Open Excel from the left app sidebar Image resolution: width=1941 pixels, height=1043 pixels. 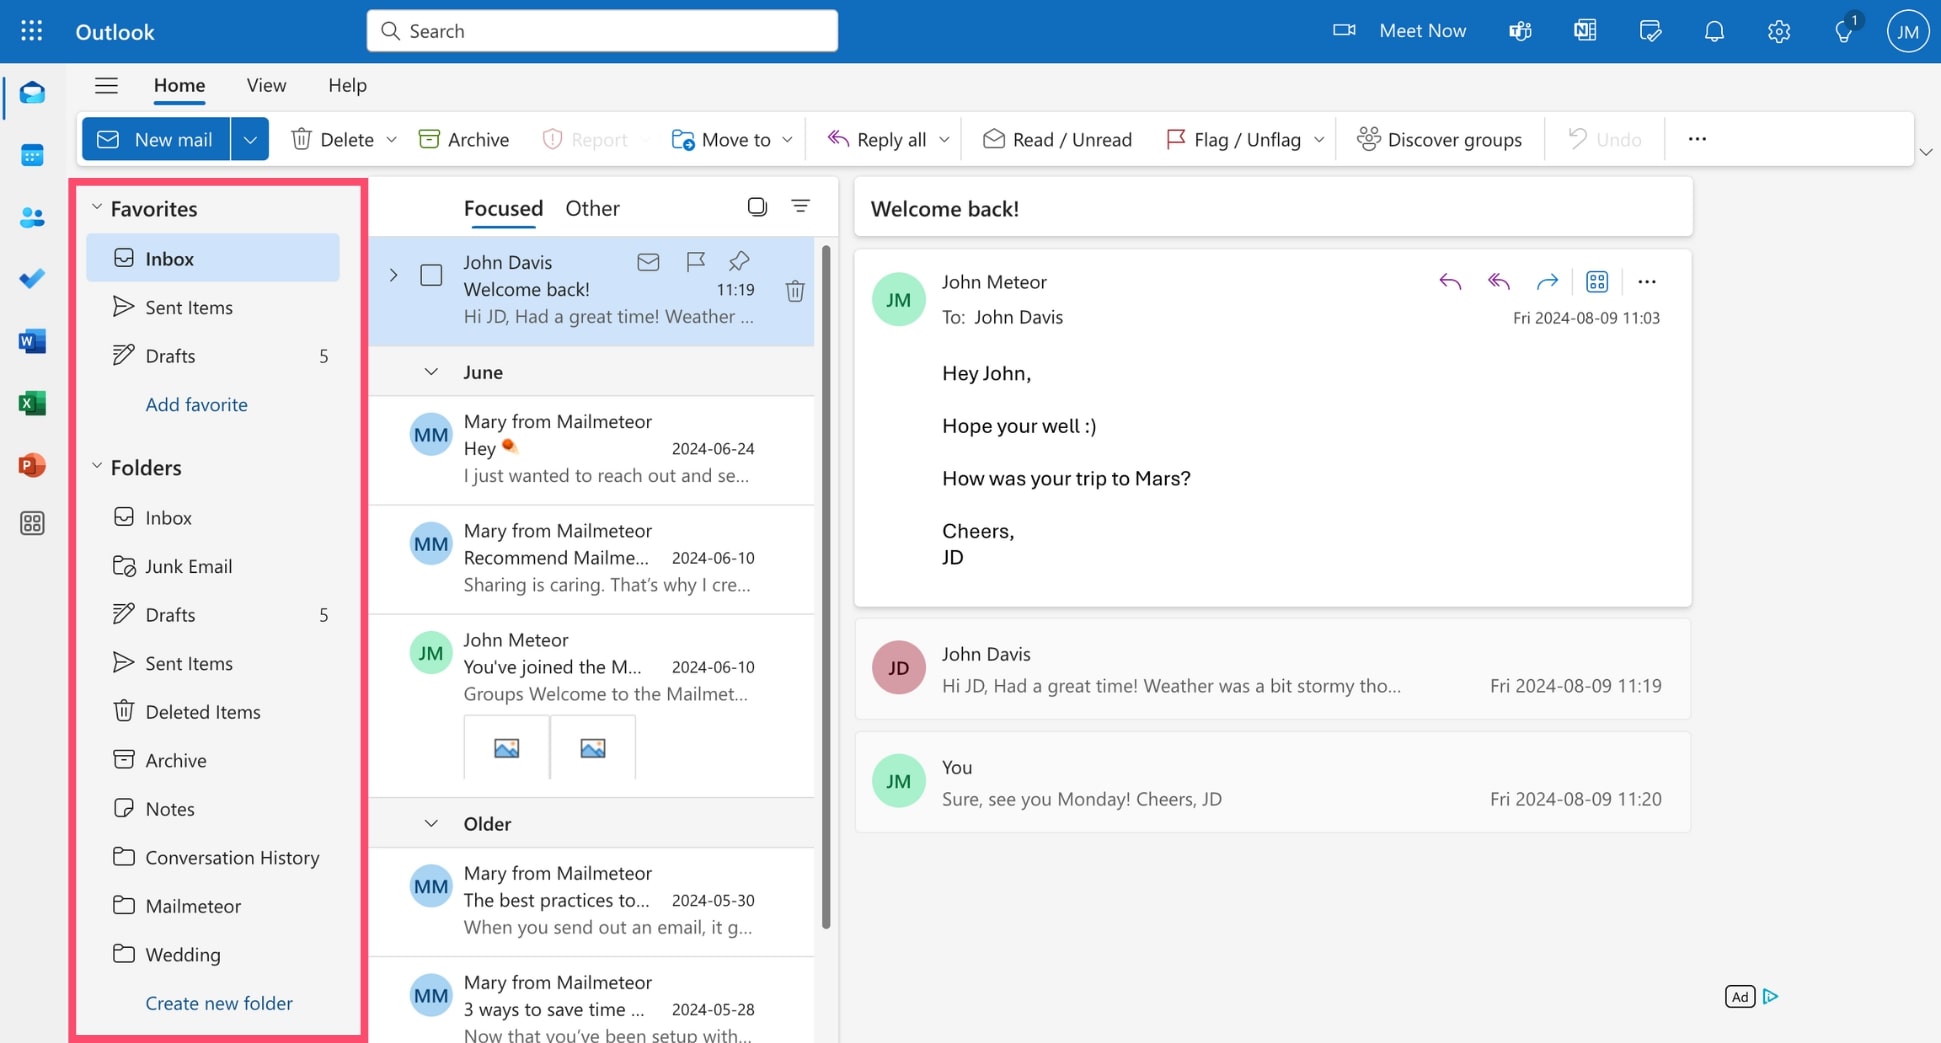(32, 403)
